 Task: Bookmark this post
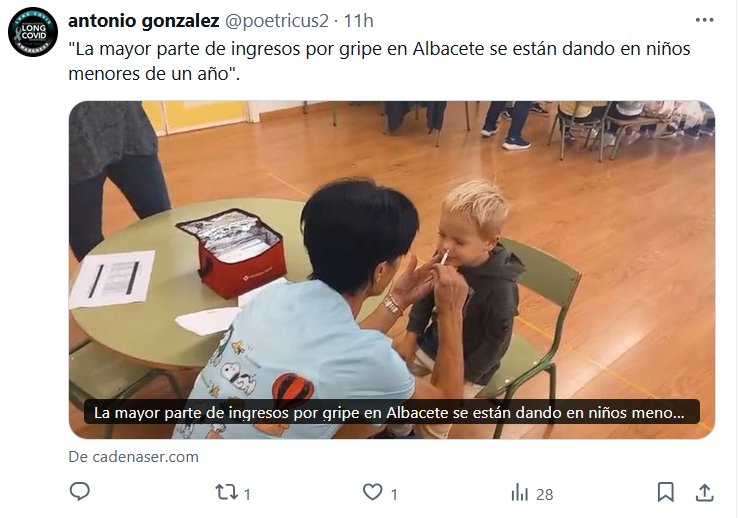click(x=666, y=492)
